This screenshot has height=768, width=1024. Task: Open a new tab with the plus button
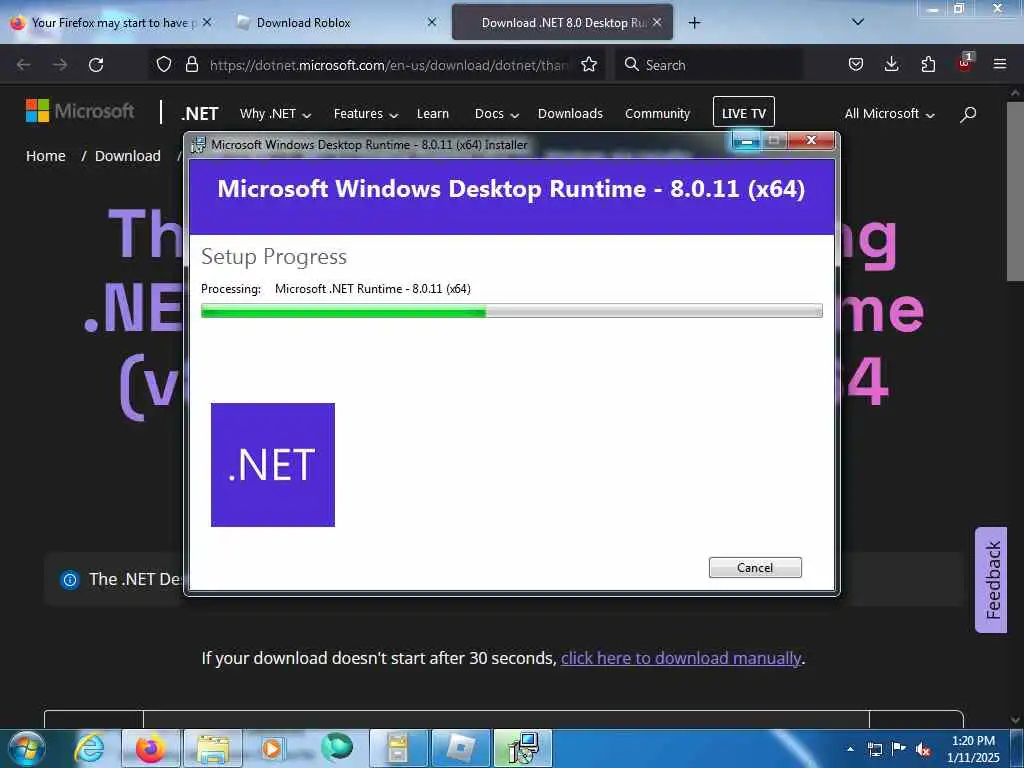[x=694, y=23]
